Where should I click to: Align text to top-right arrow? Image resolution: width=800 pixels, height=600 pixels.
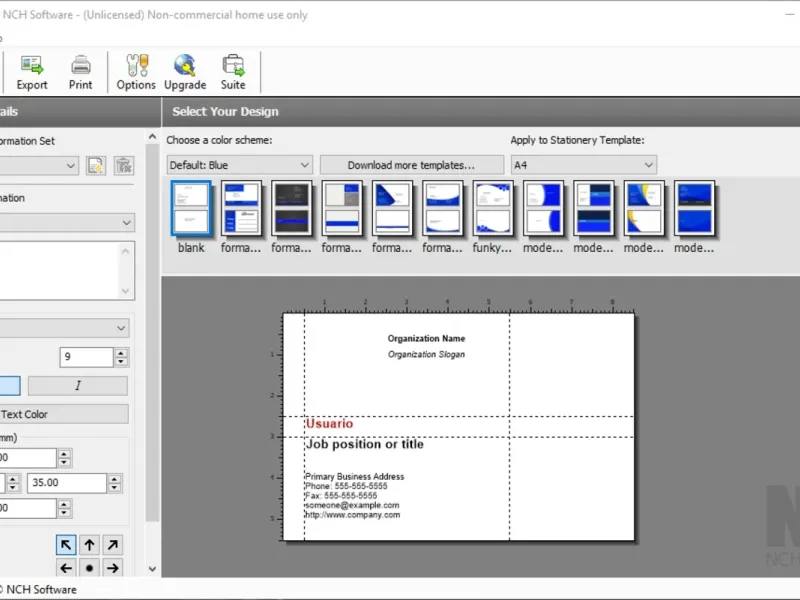113,545
